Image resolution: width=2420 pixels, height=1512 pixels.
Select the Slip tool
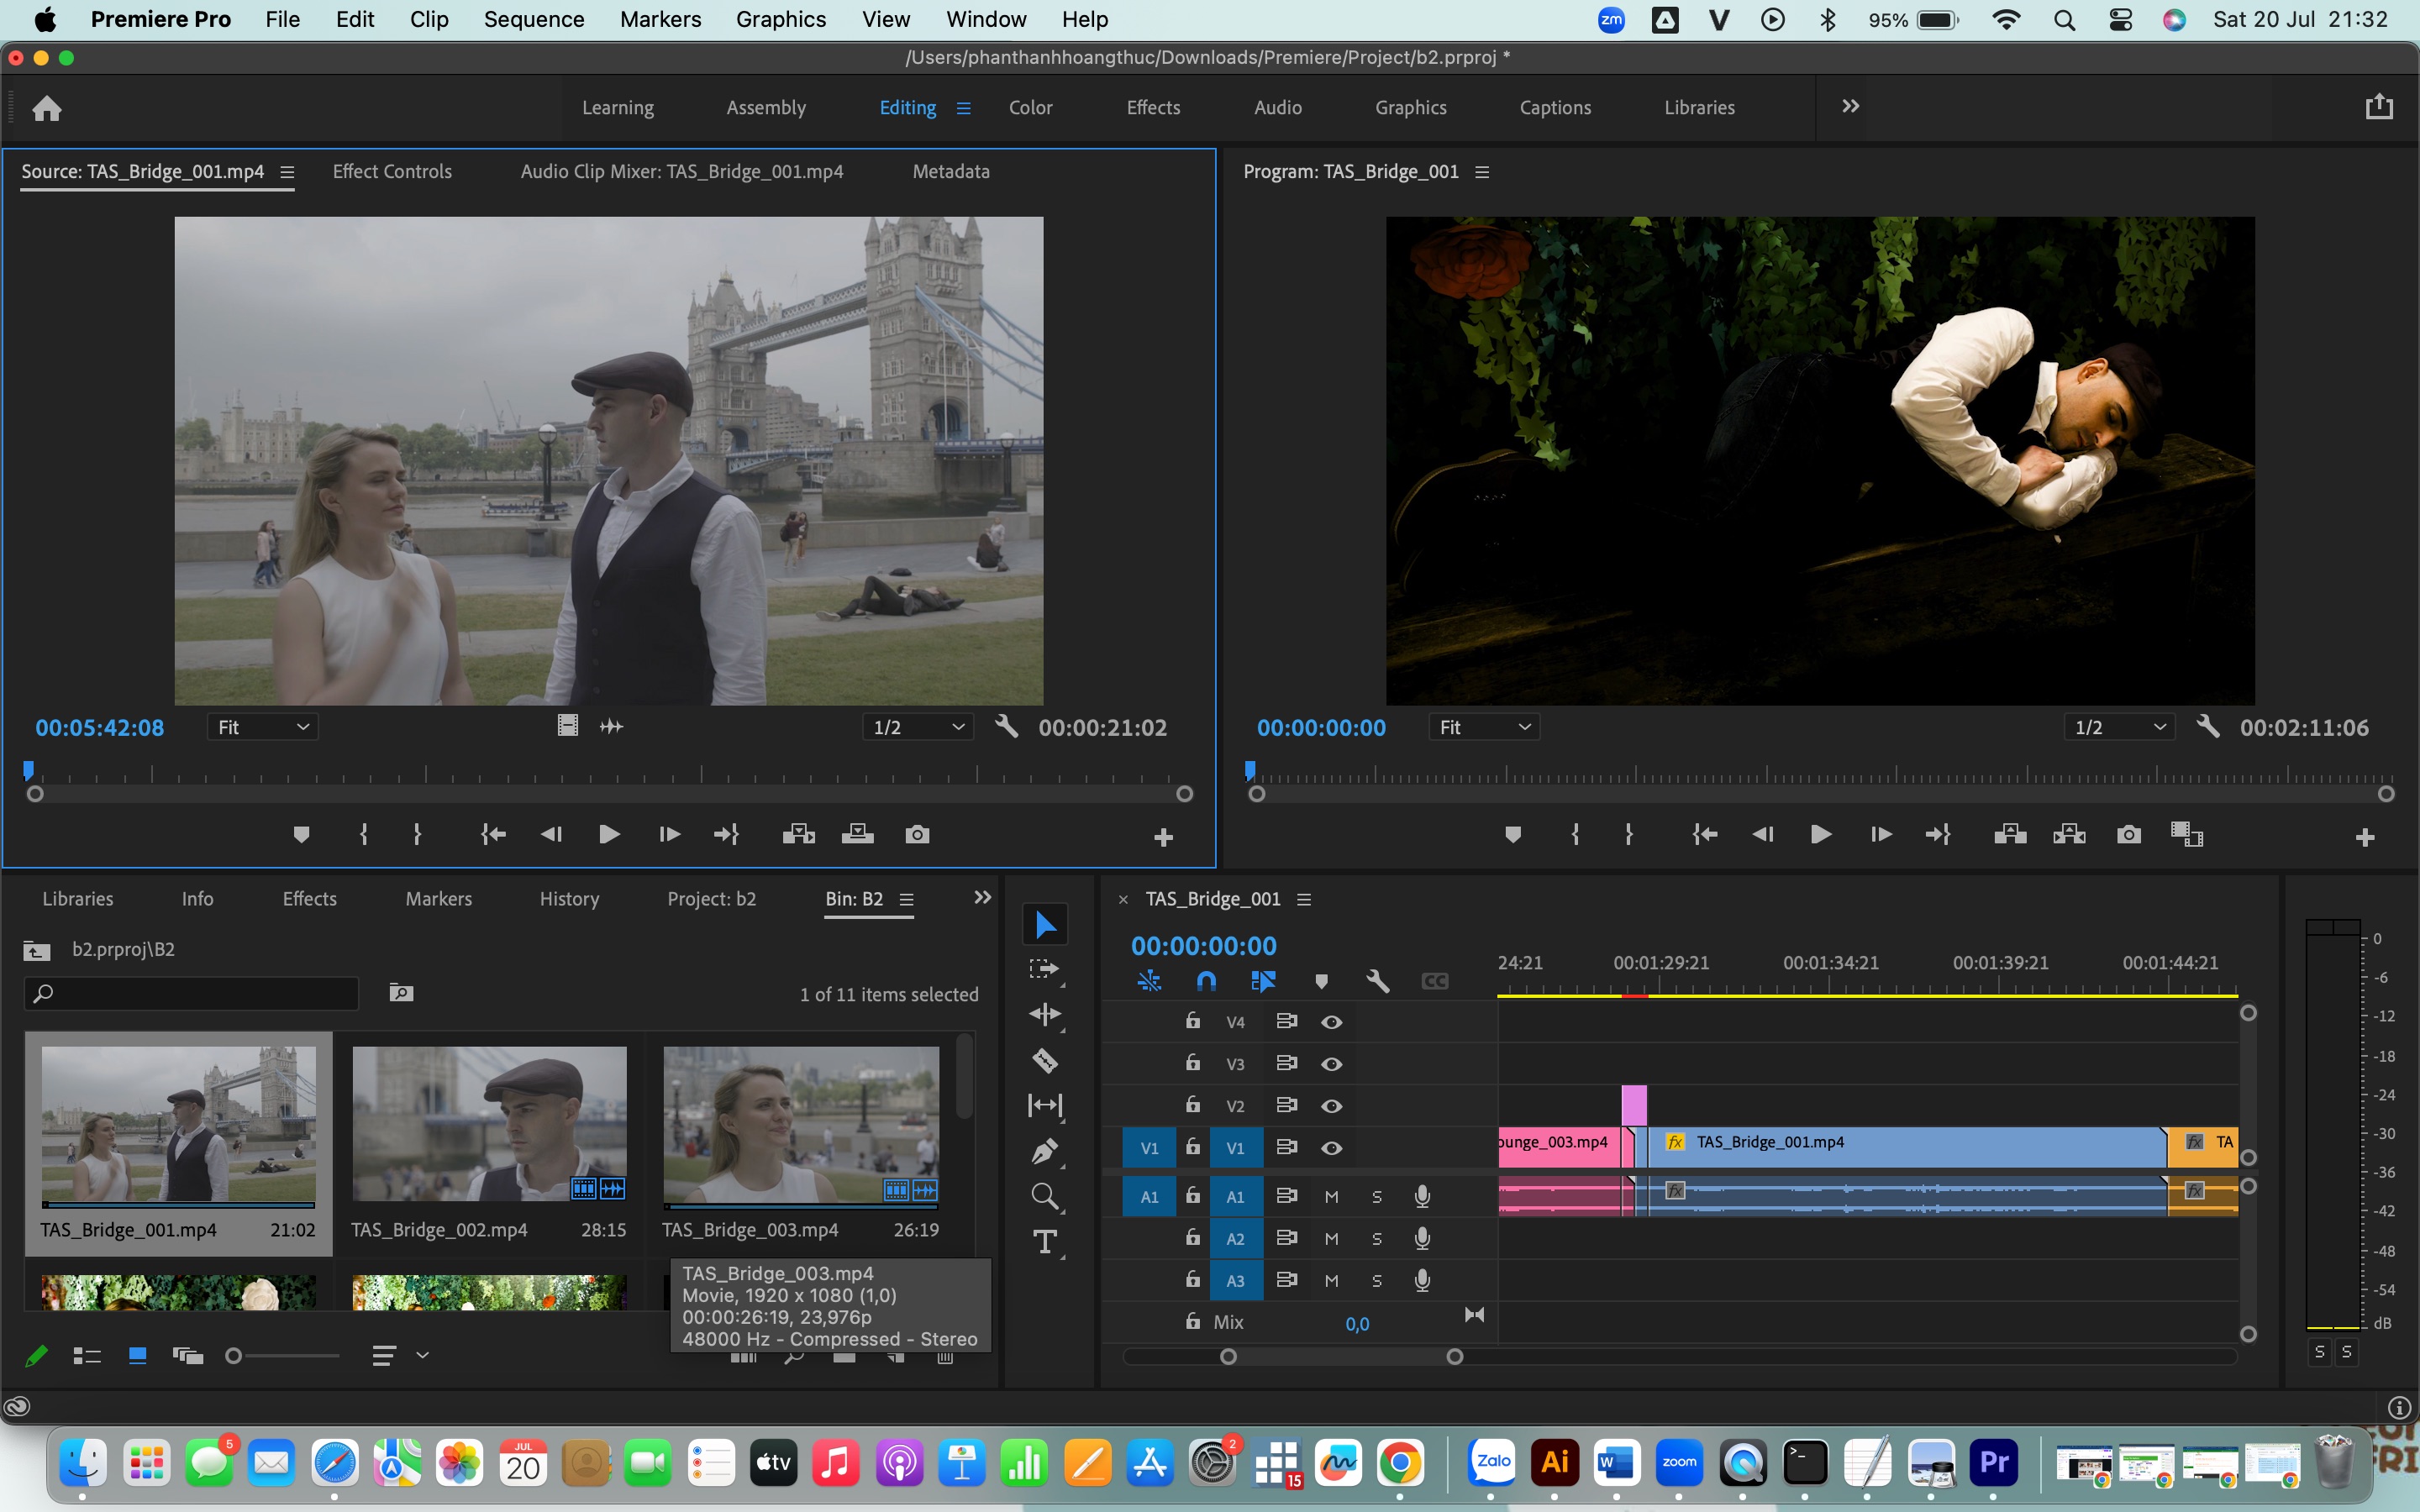[1045, 1105]
